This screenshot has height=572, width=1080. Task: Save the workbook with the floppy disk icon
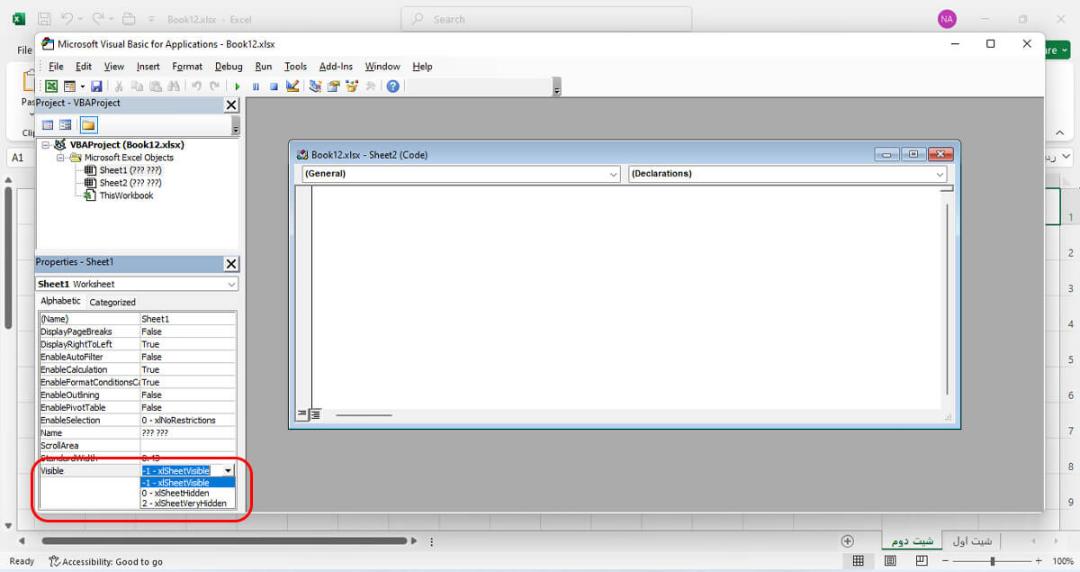[x=96, y=86]
